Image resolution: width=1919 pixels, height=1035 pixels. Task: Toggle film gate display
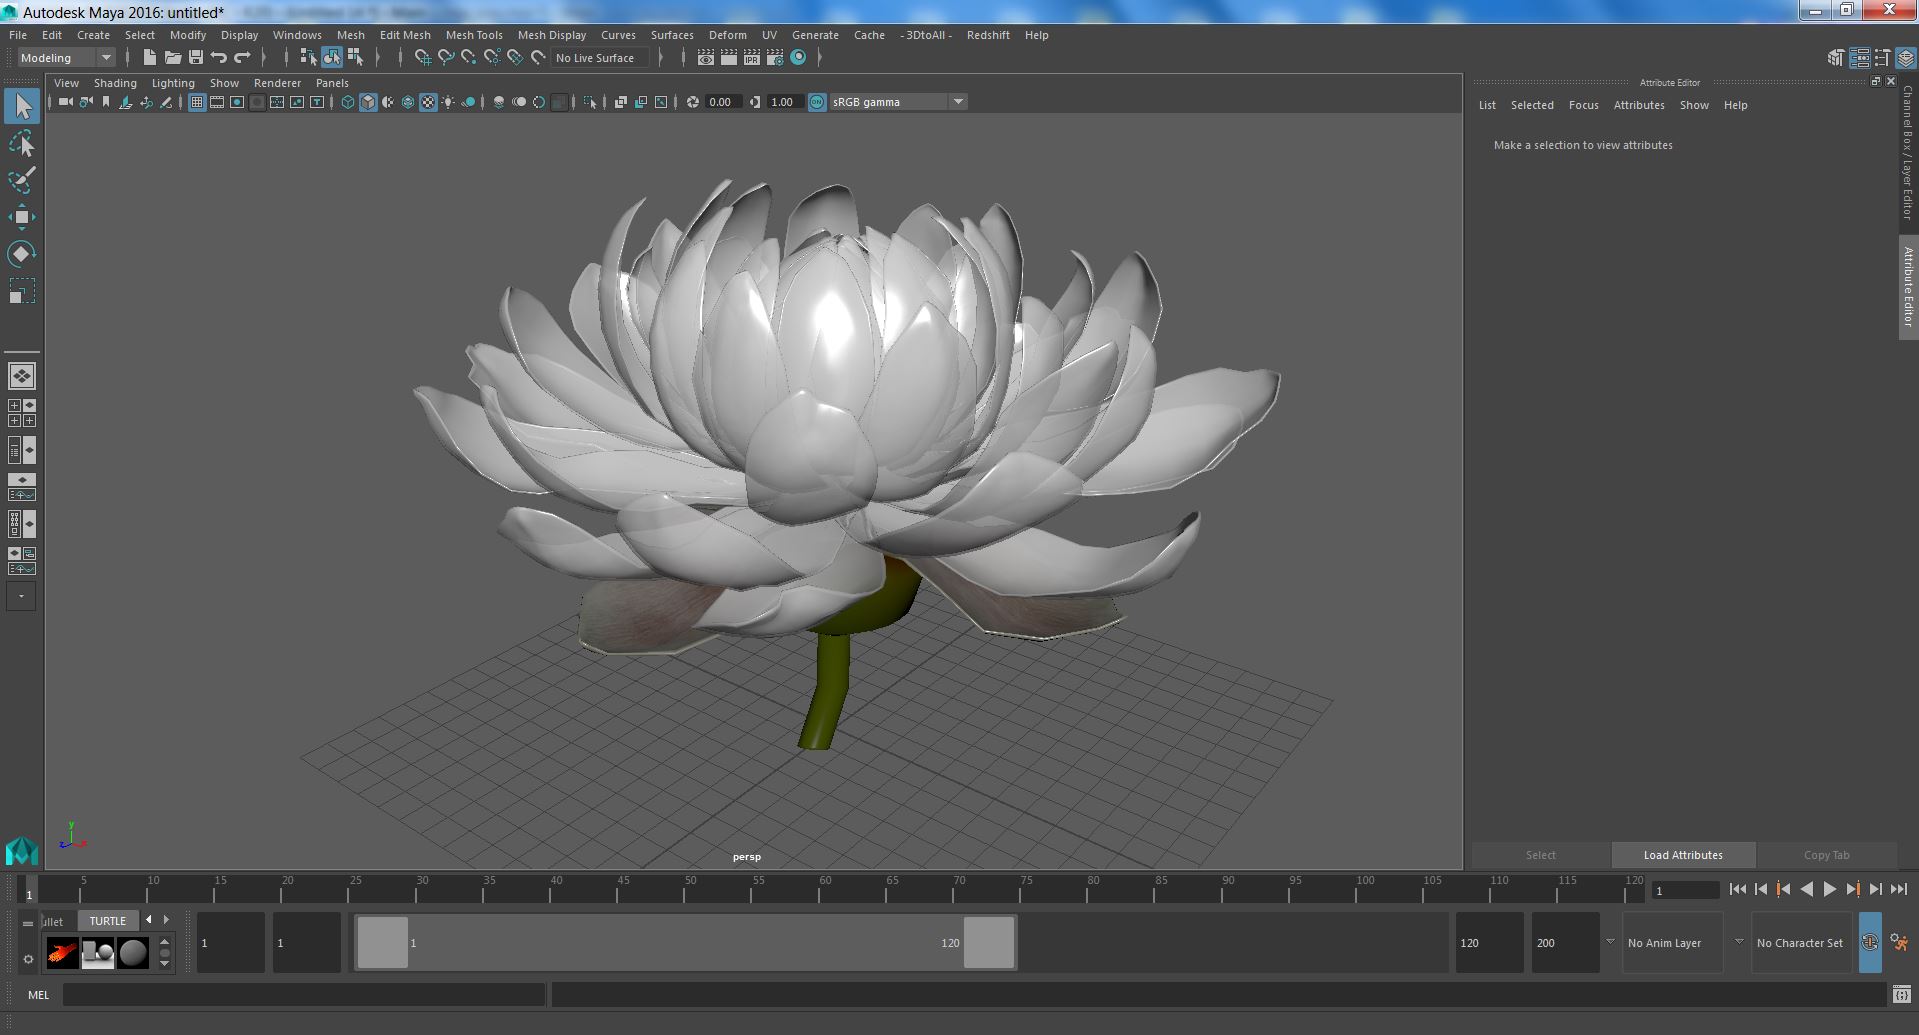click(x=217, y=102)
